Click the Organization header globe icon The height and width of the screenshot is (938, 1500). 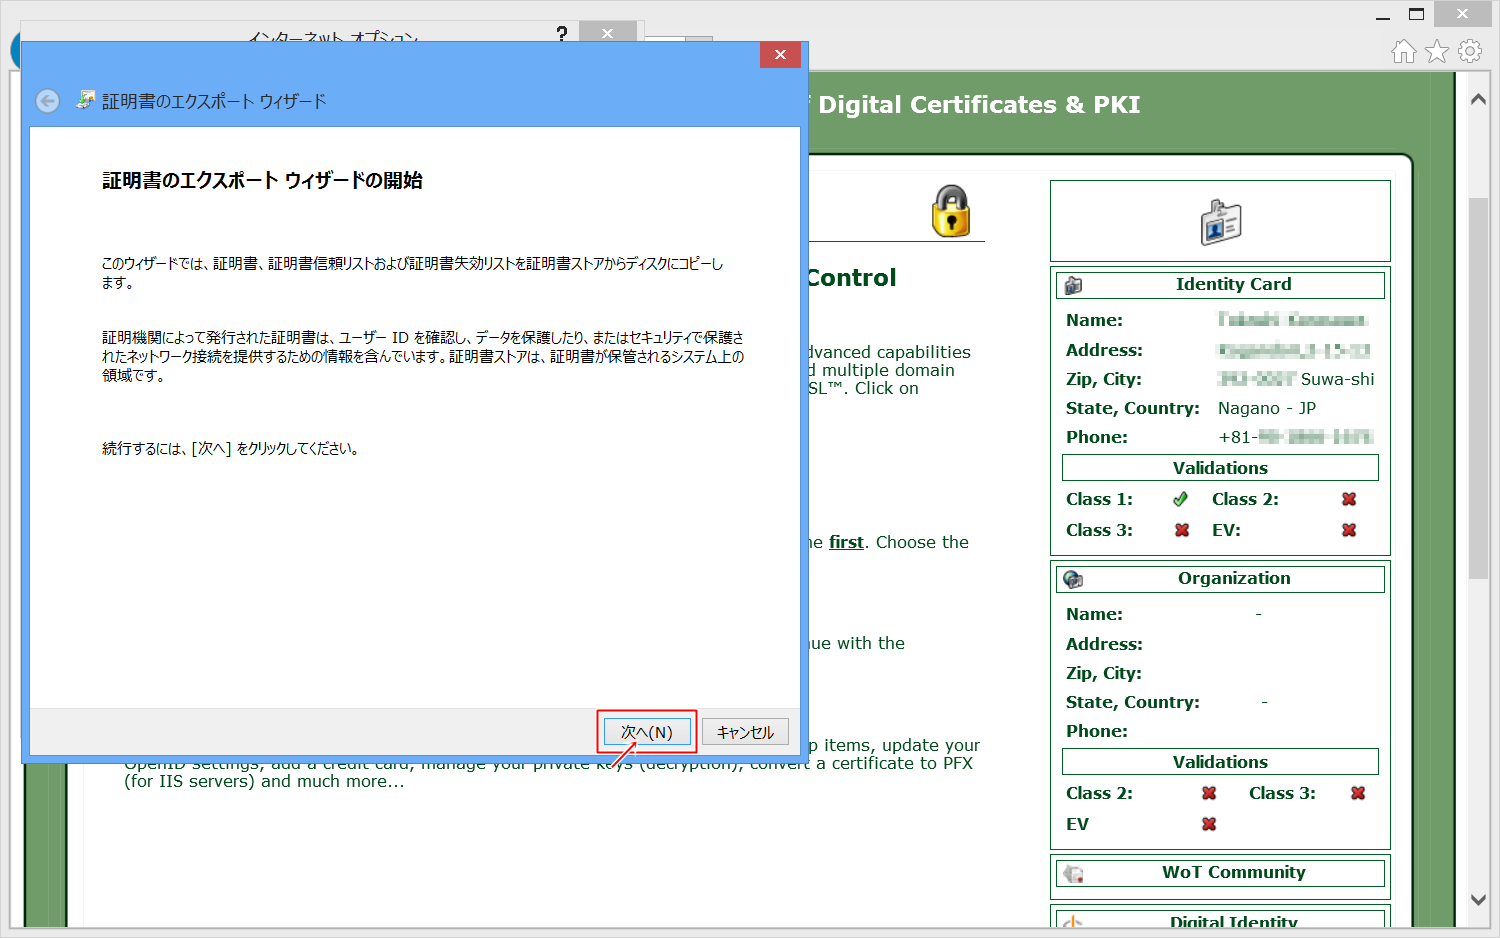(x=1074, y=579)
